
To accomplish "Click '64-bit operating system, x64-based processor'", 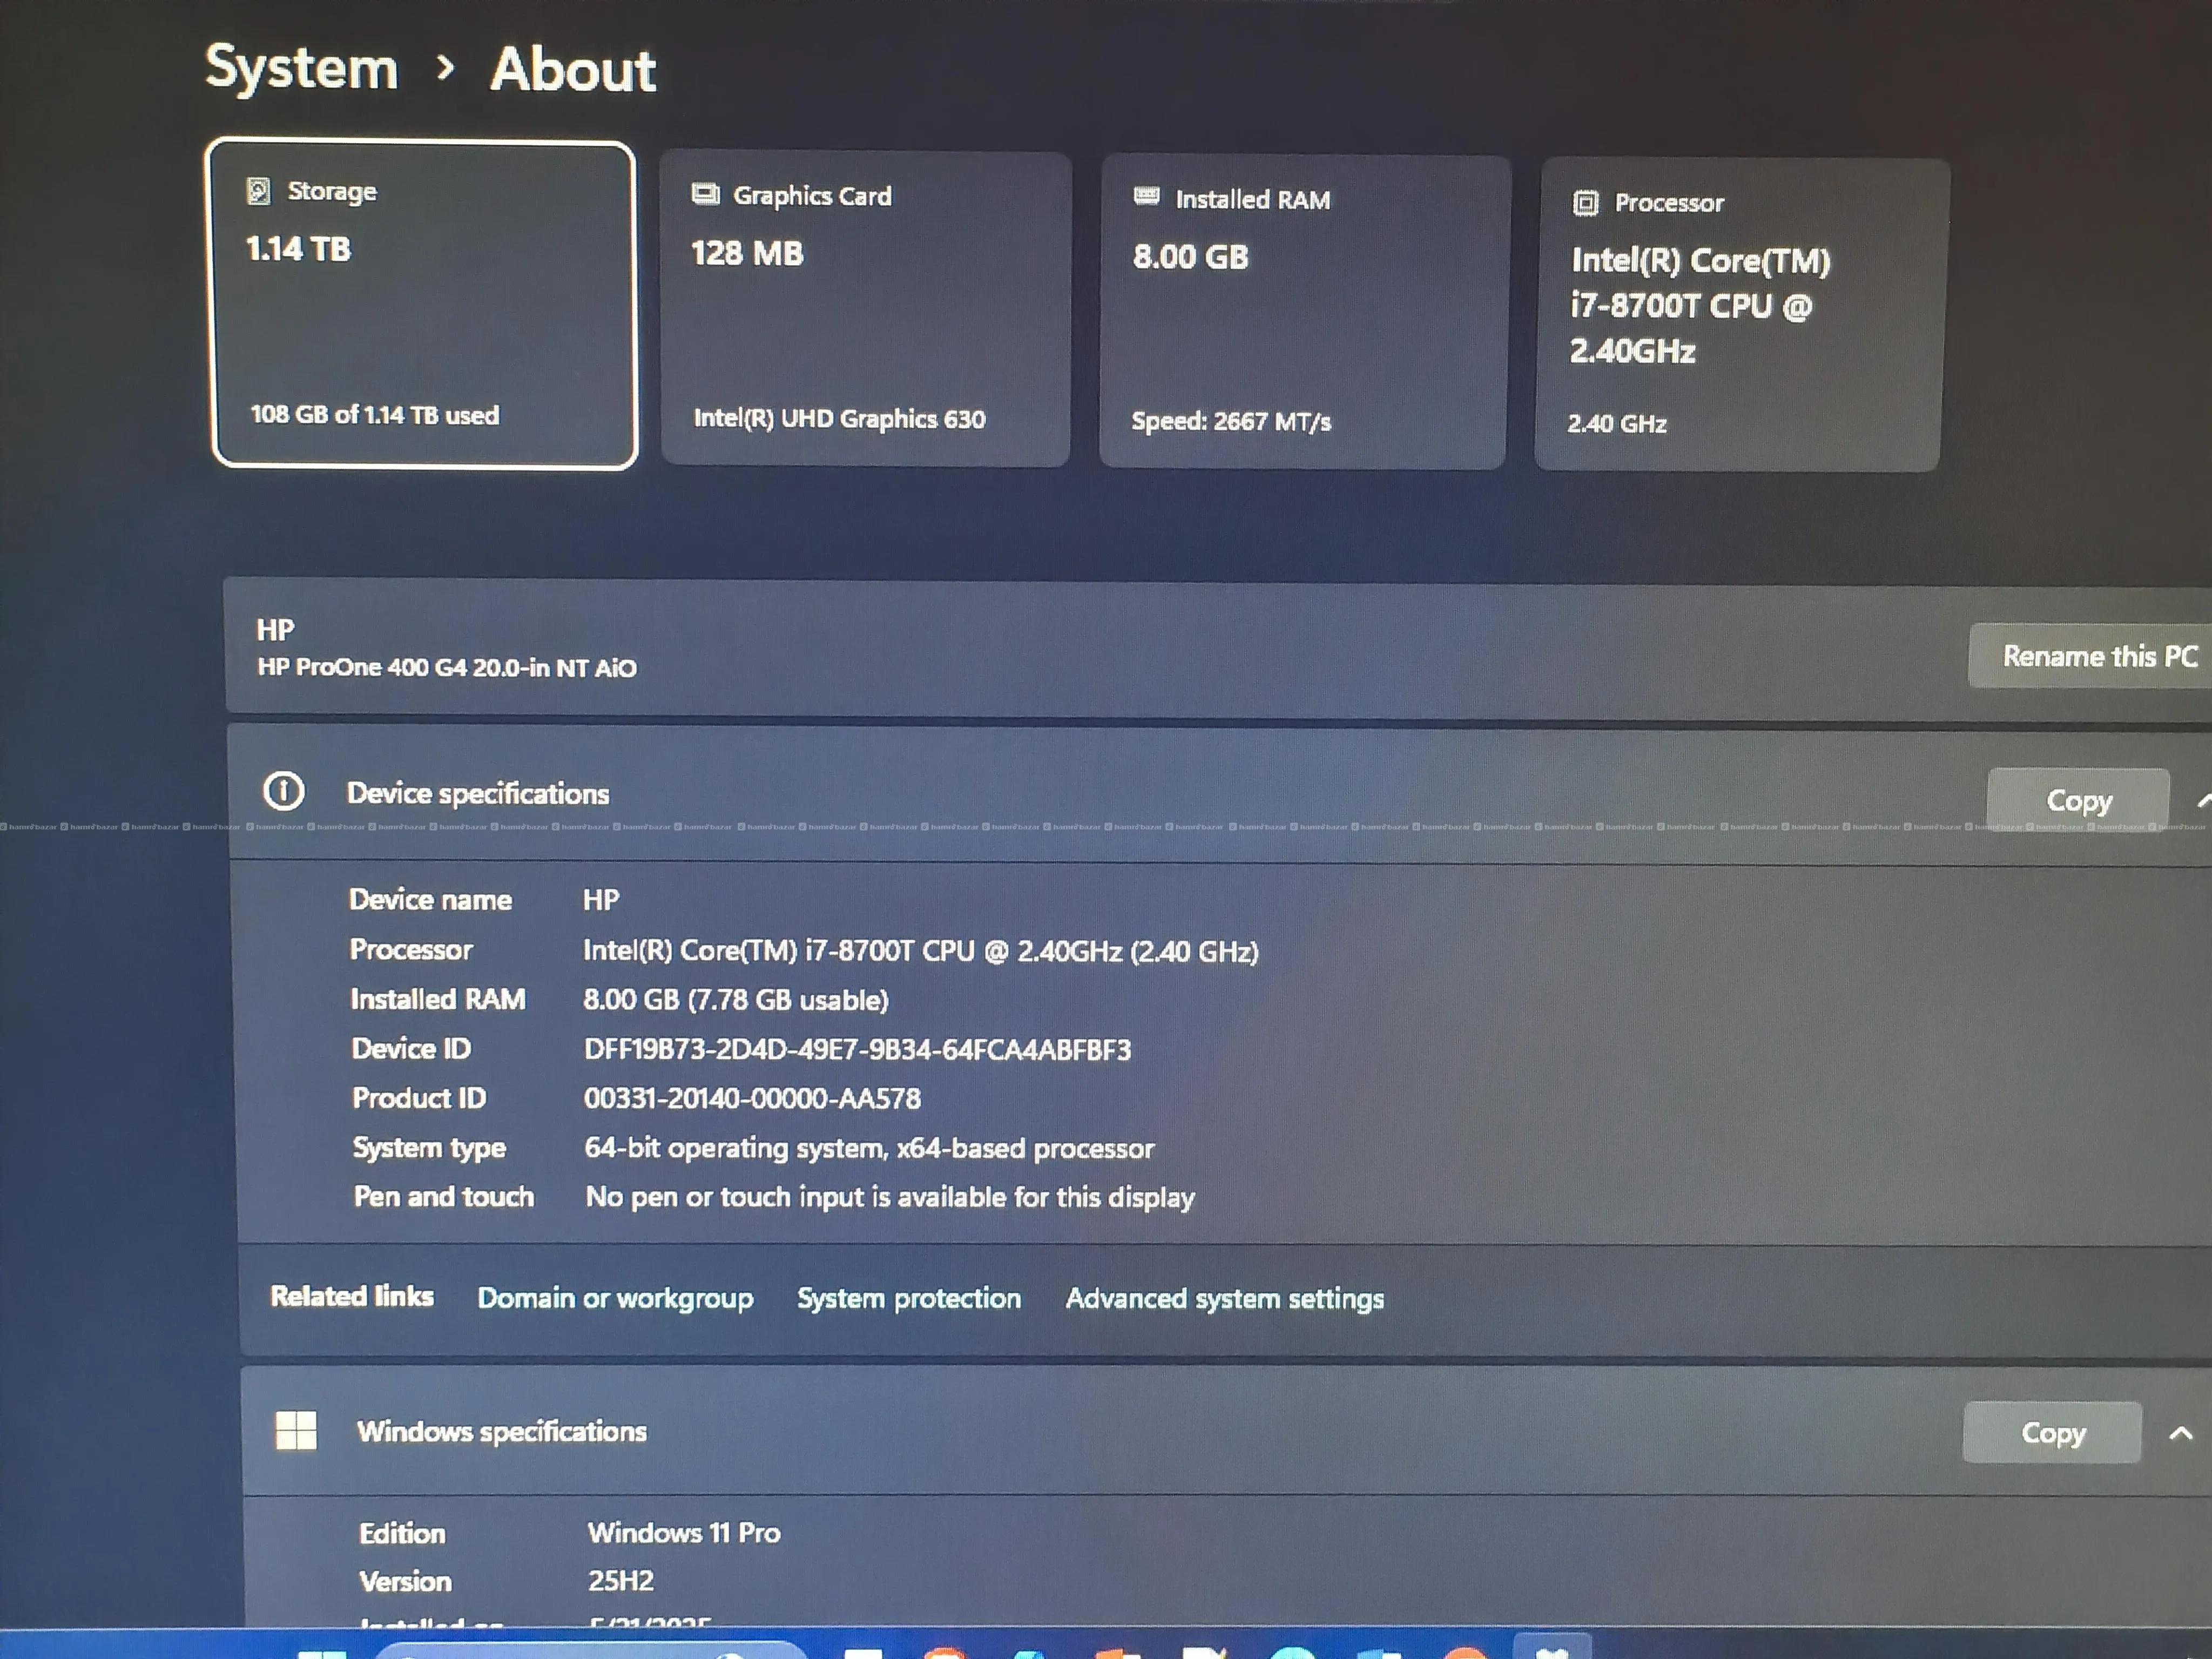I will coord(869,1148).
